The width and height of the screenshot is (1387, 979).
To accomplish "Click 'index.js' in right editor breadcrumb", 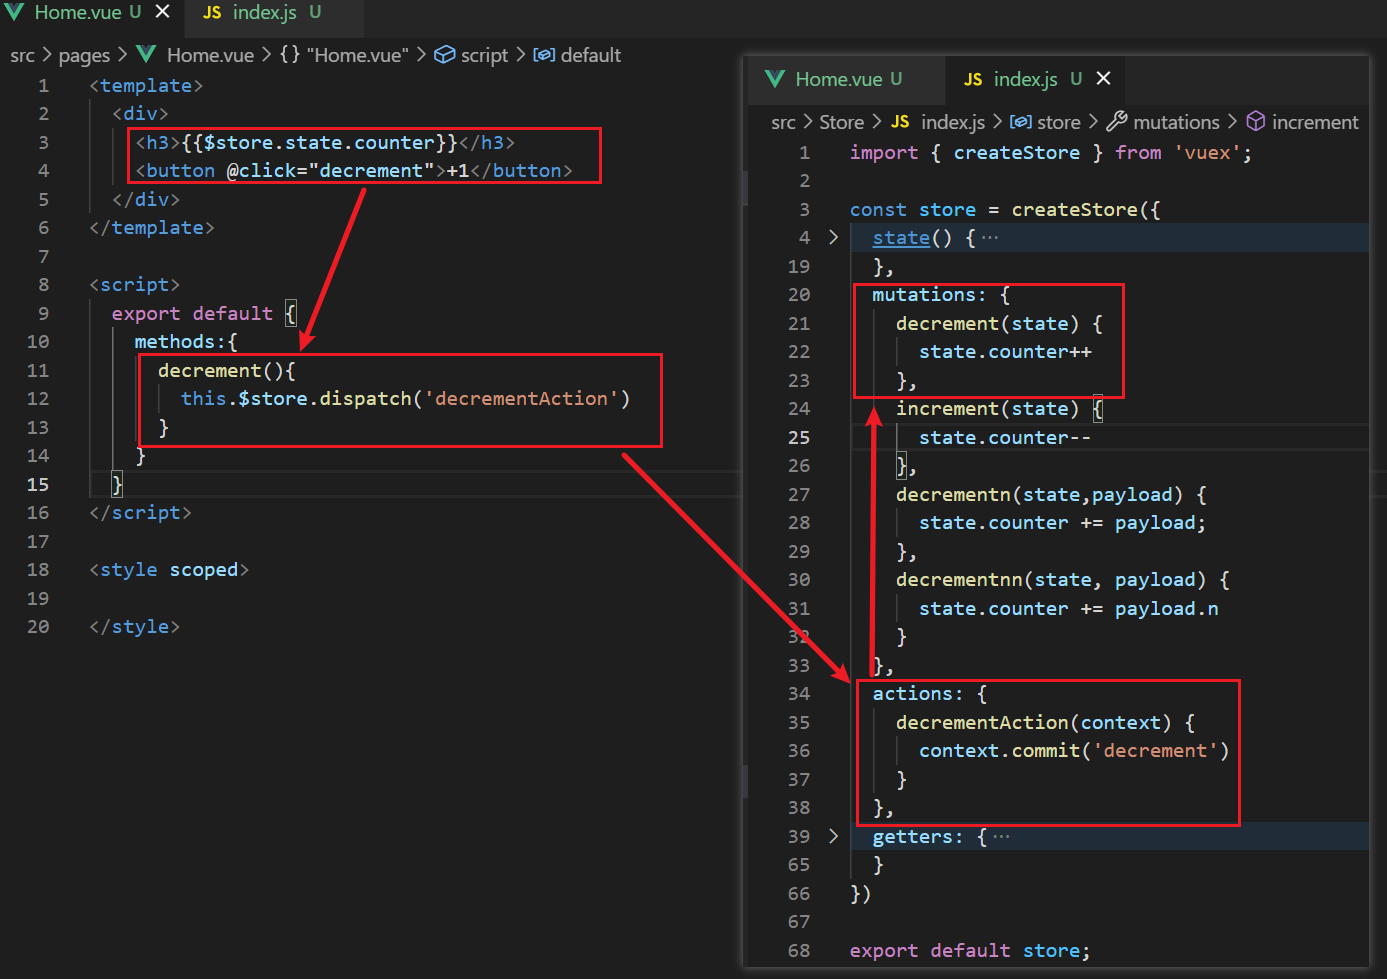I will 953,122.
